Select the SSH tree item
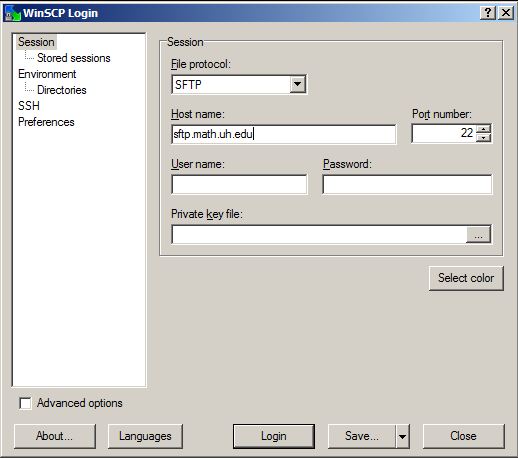The height and width of the screenshot is (458, 518). point(29,106)
